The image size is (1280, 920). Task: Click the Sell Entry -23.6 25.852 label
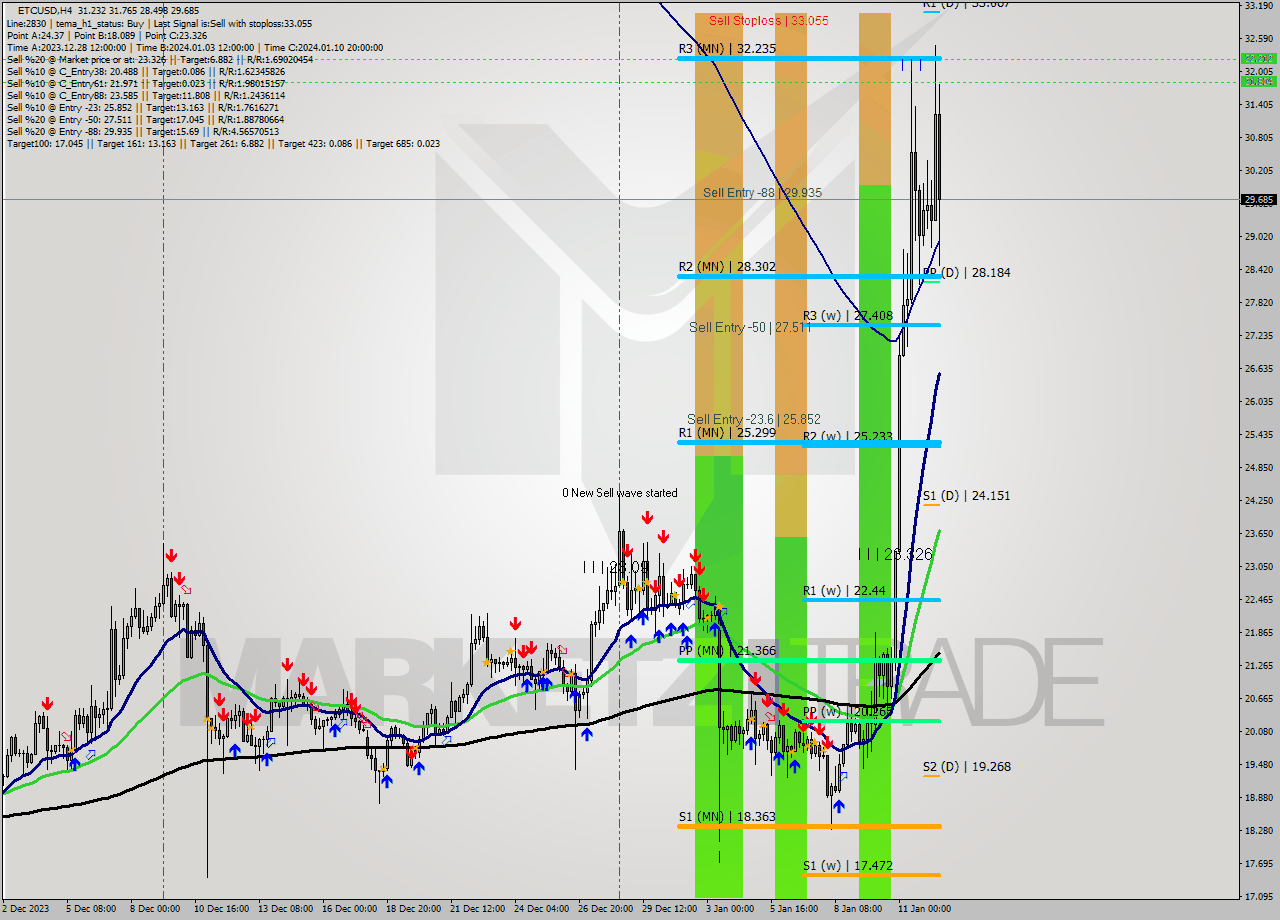click(x=754, y=419)
